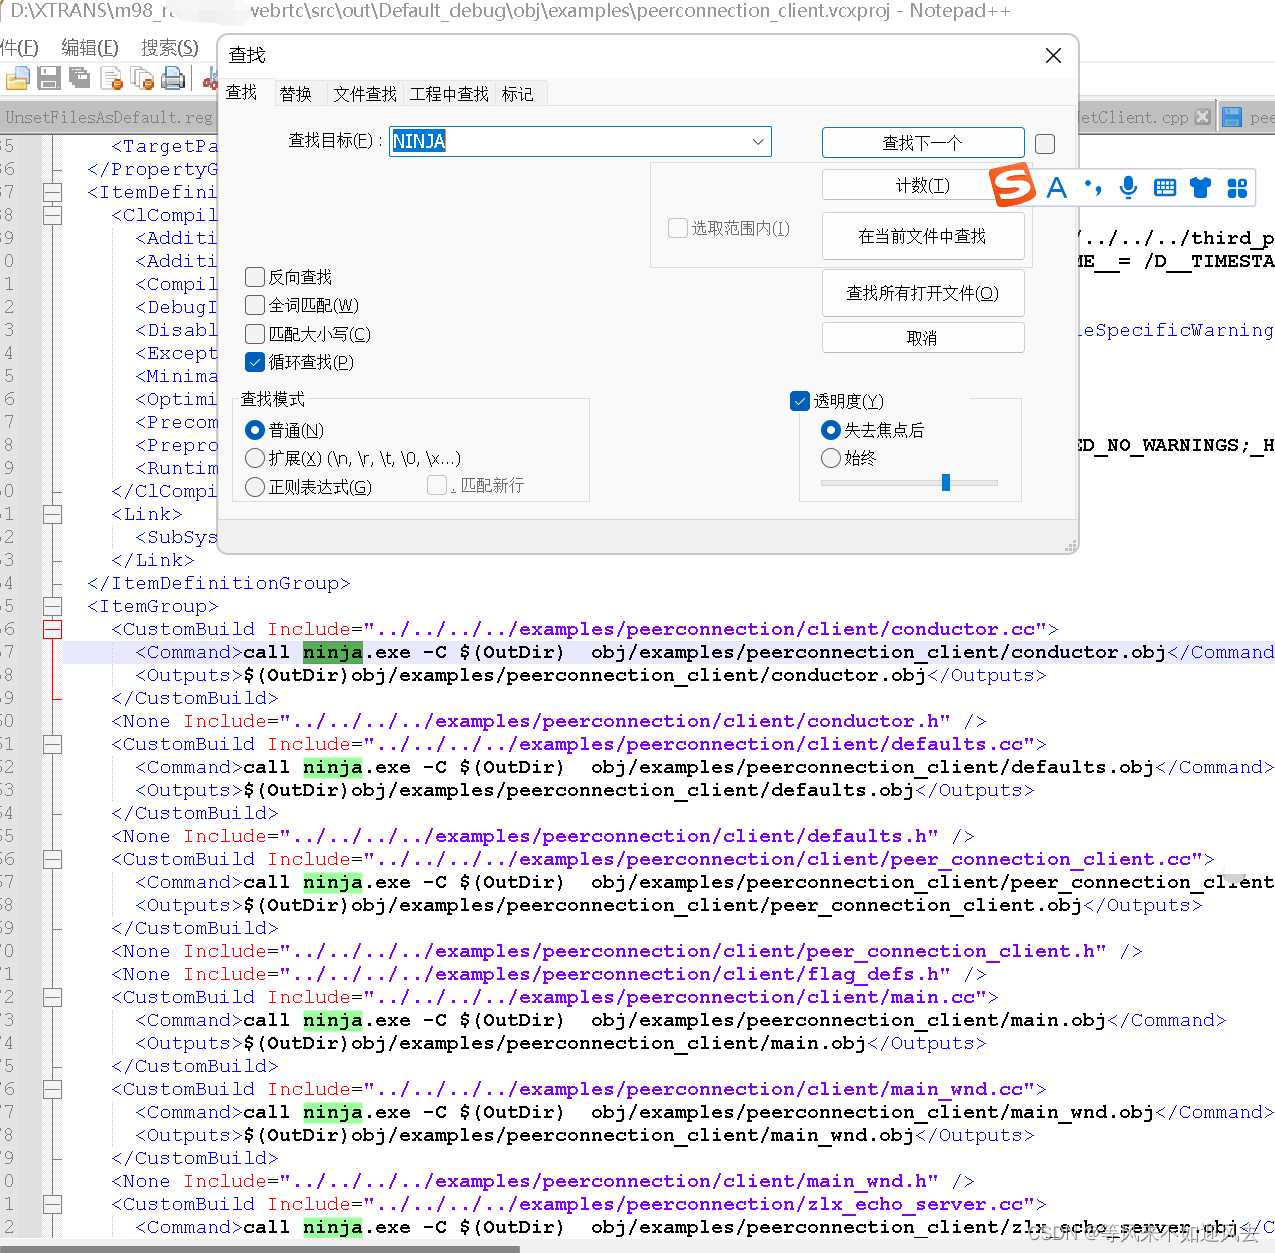Viewport: 1275px width, 1253px height.
Task: Collapse the main_wnd.cc CustomBuild fold marker
Action: [x=53, y=1089]
